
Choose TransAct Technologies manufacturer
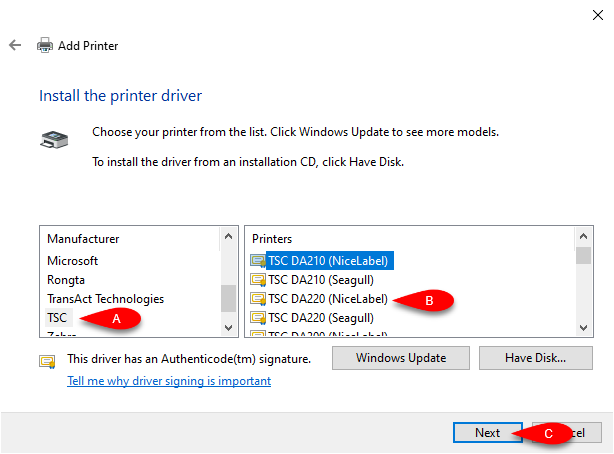coord(105,299)
